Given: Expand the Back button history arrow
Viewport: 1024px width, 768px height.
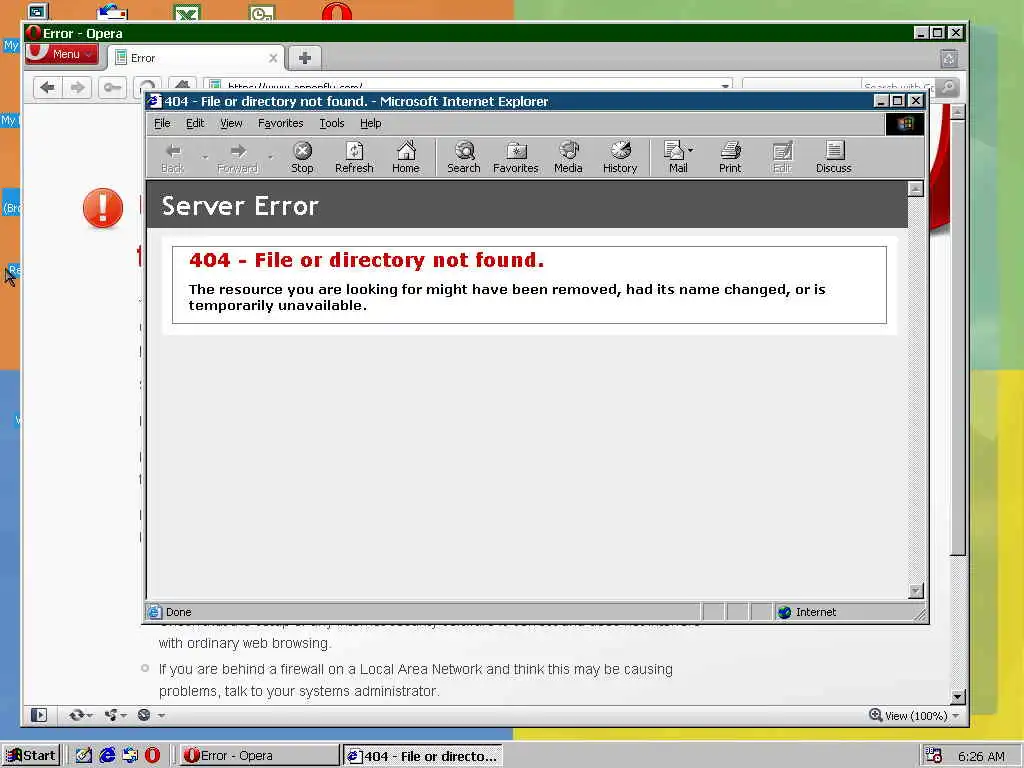Looking at the screenshot, I should 204,157.
